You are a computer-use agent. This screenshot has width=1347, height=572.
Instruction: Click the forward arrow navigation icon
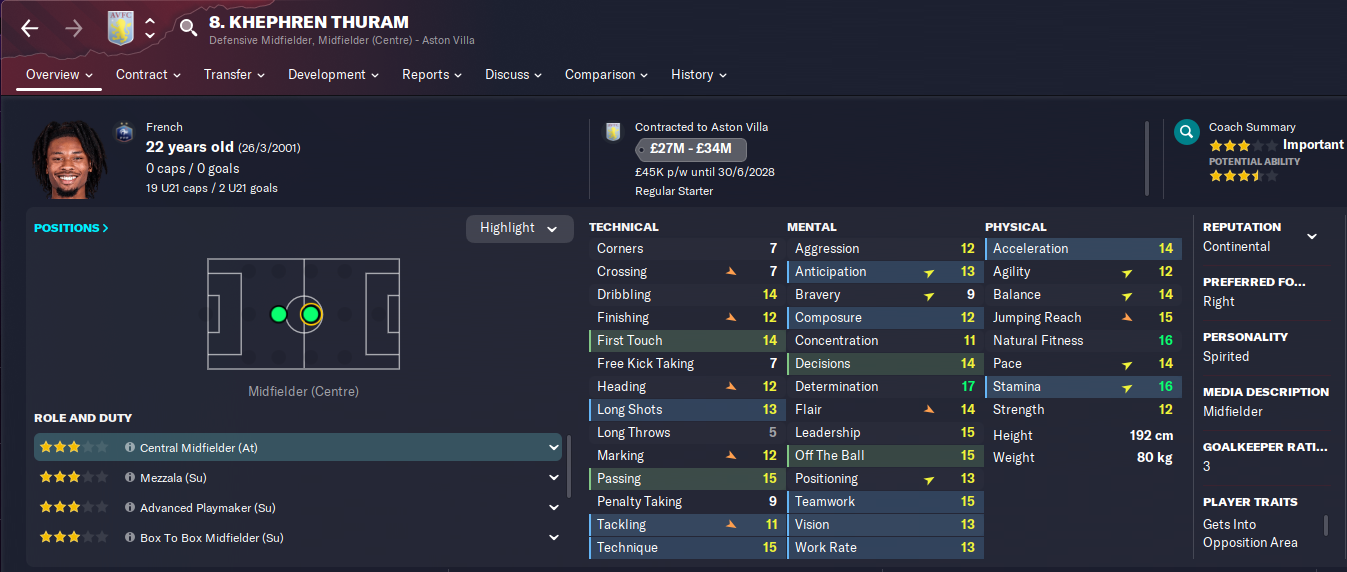(74, 28)
